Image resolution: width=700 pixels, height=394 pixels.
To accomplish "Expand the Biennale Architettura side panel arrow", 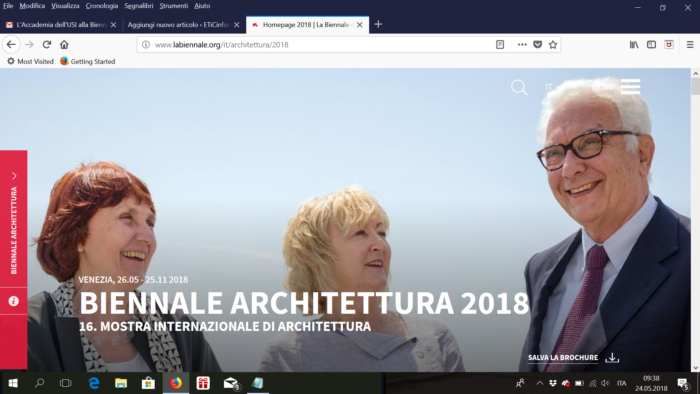I will (x=14, y=176).
